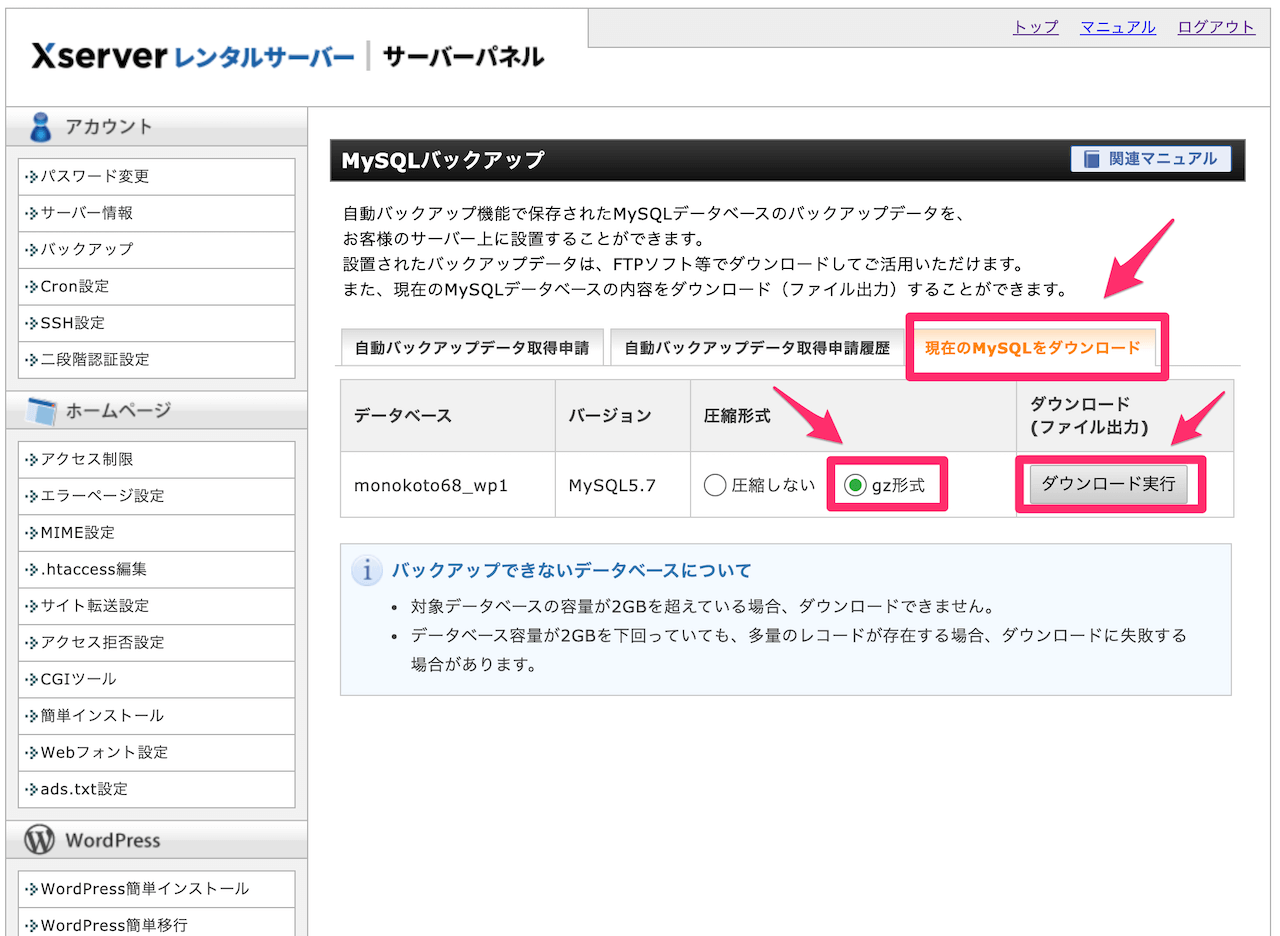Open Cron設定 in the sidebar
Image resolution: width=1280 pixels, height=936 pixels.
tap(157, 286)
